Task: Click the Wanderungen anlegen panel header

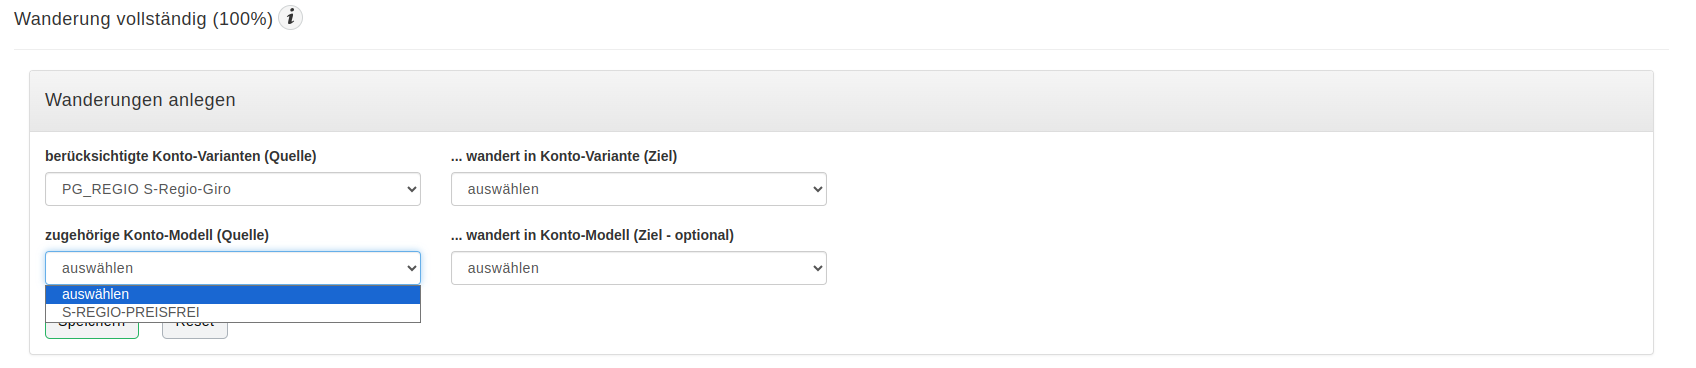Action: point(841,101)
